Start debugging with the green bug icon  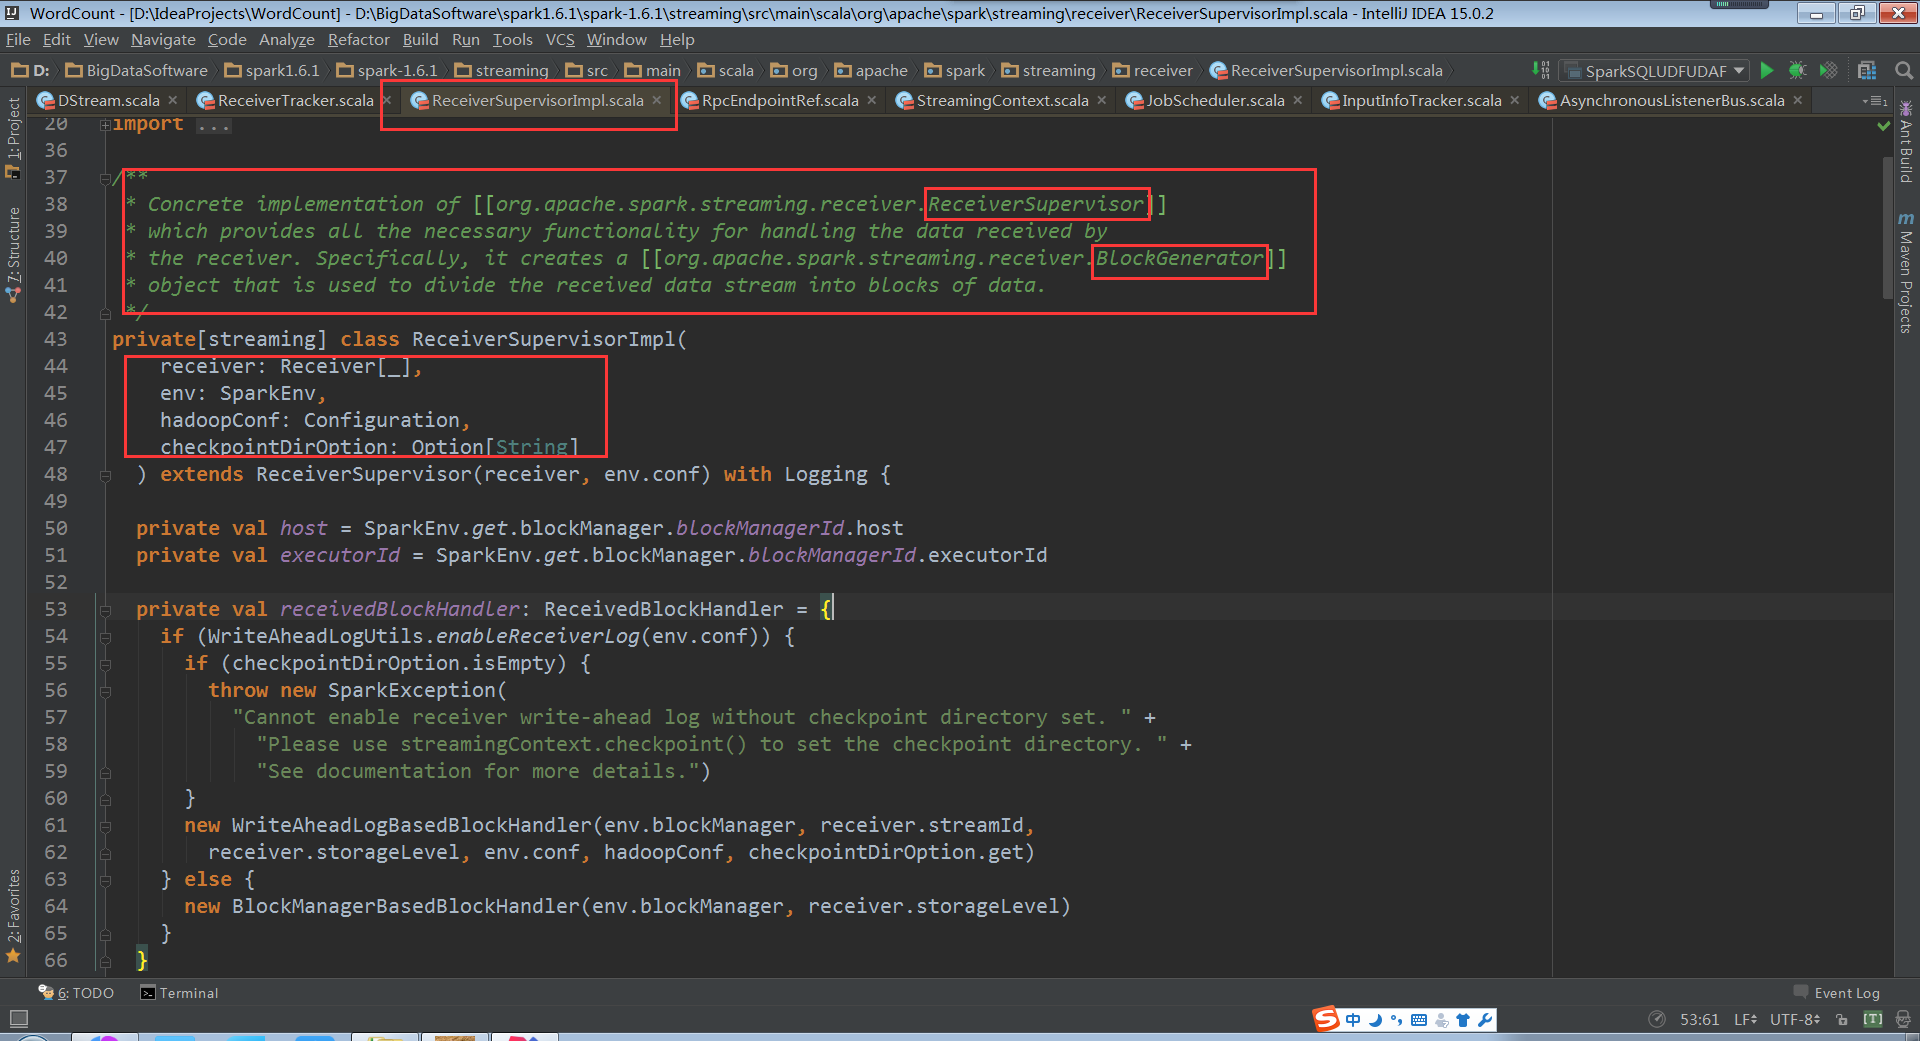point(1797,70)
